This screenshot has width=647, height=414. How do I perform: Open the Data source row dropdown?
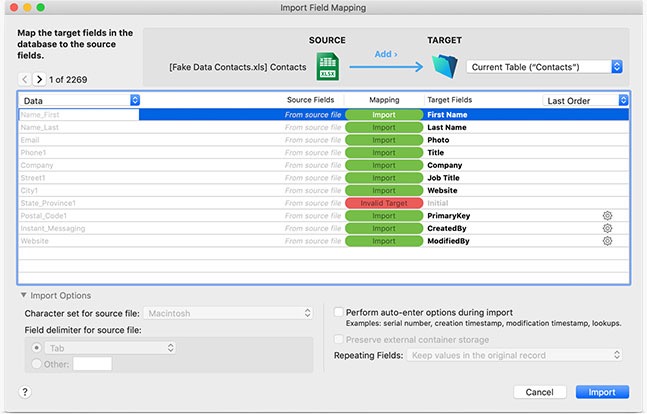click(79, 100)
